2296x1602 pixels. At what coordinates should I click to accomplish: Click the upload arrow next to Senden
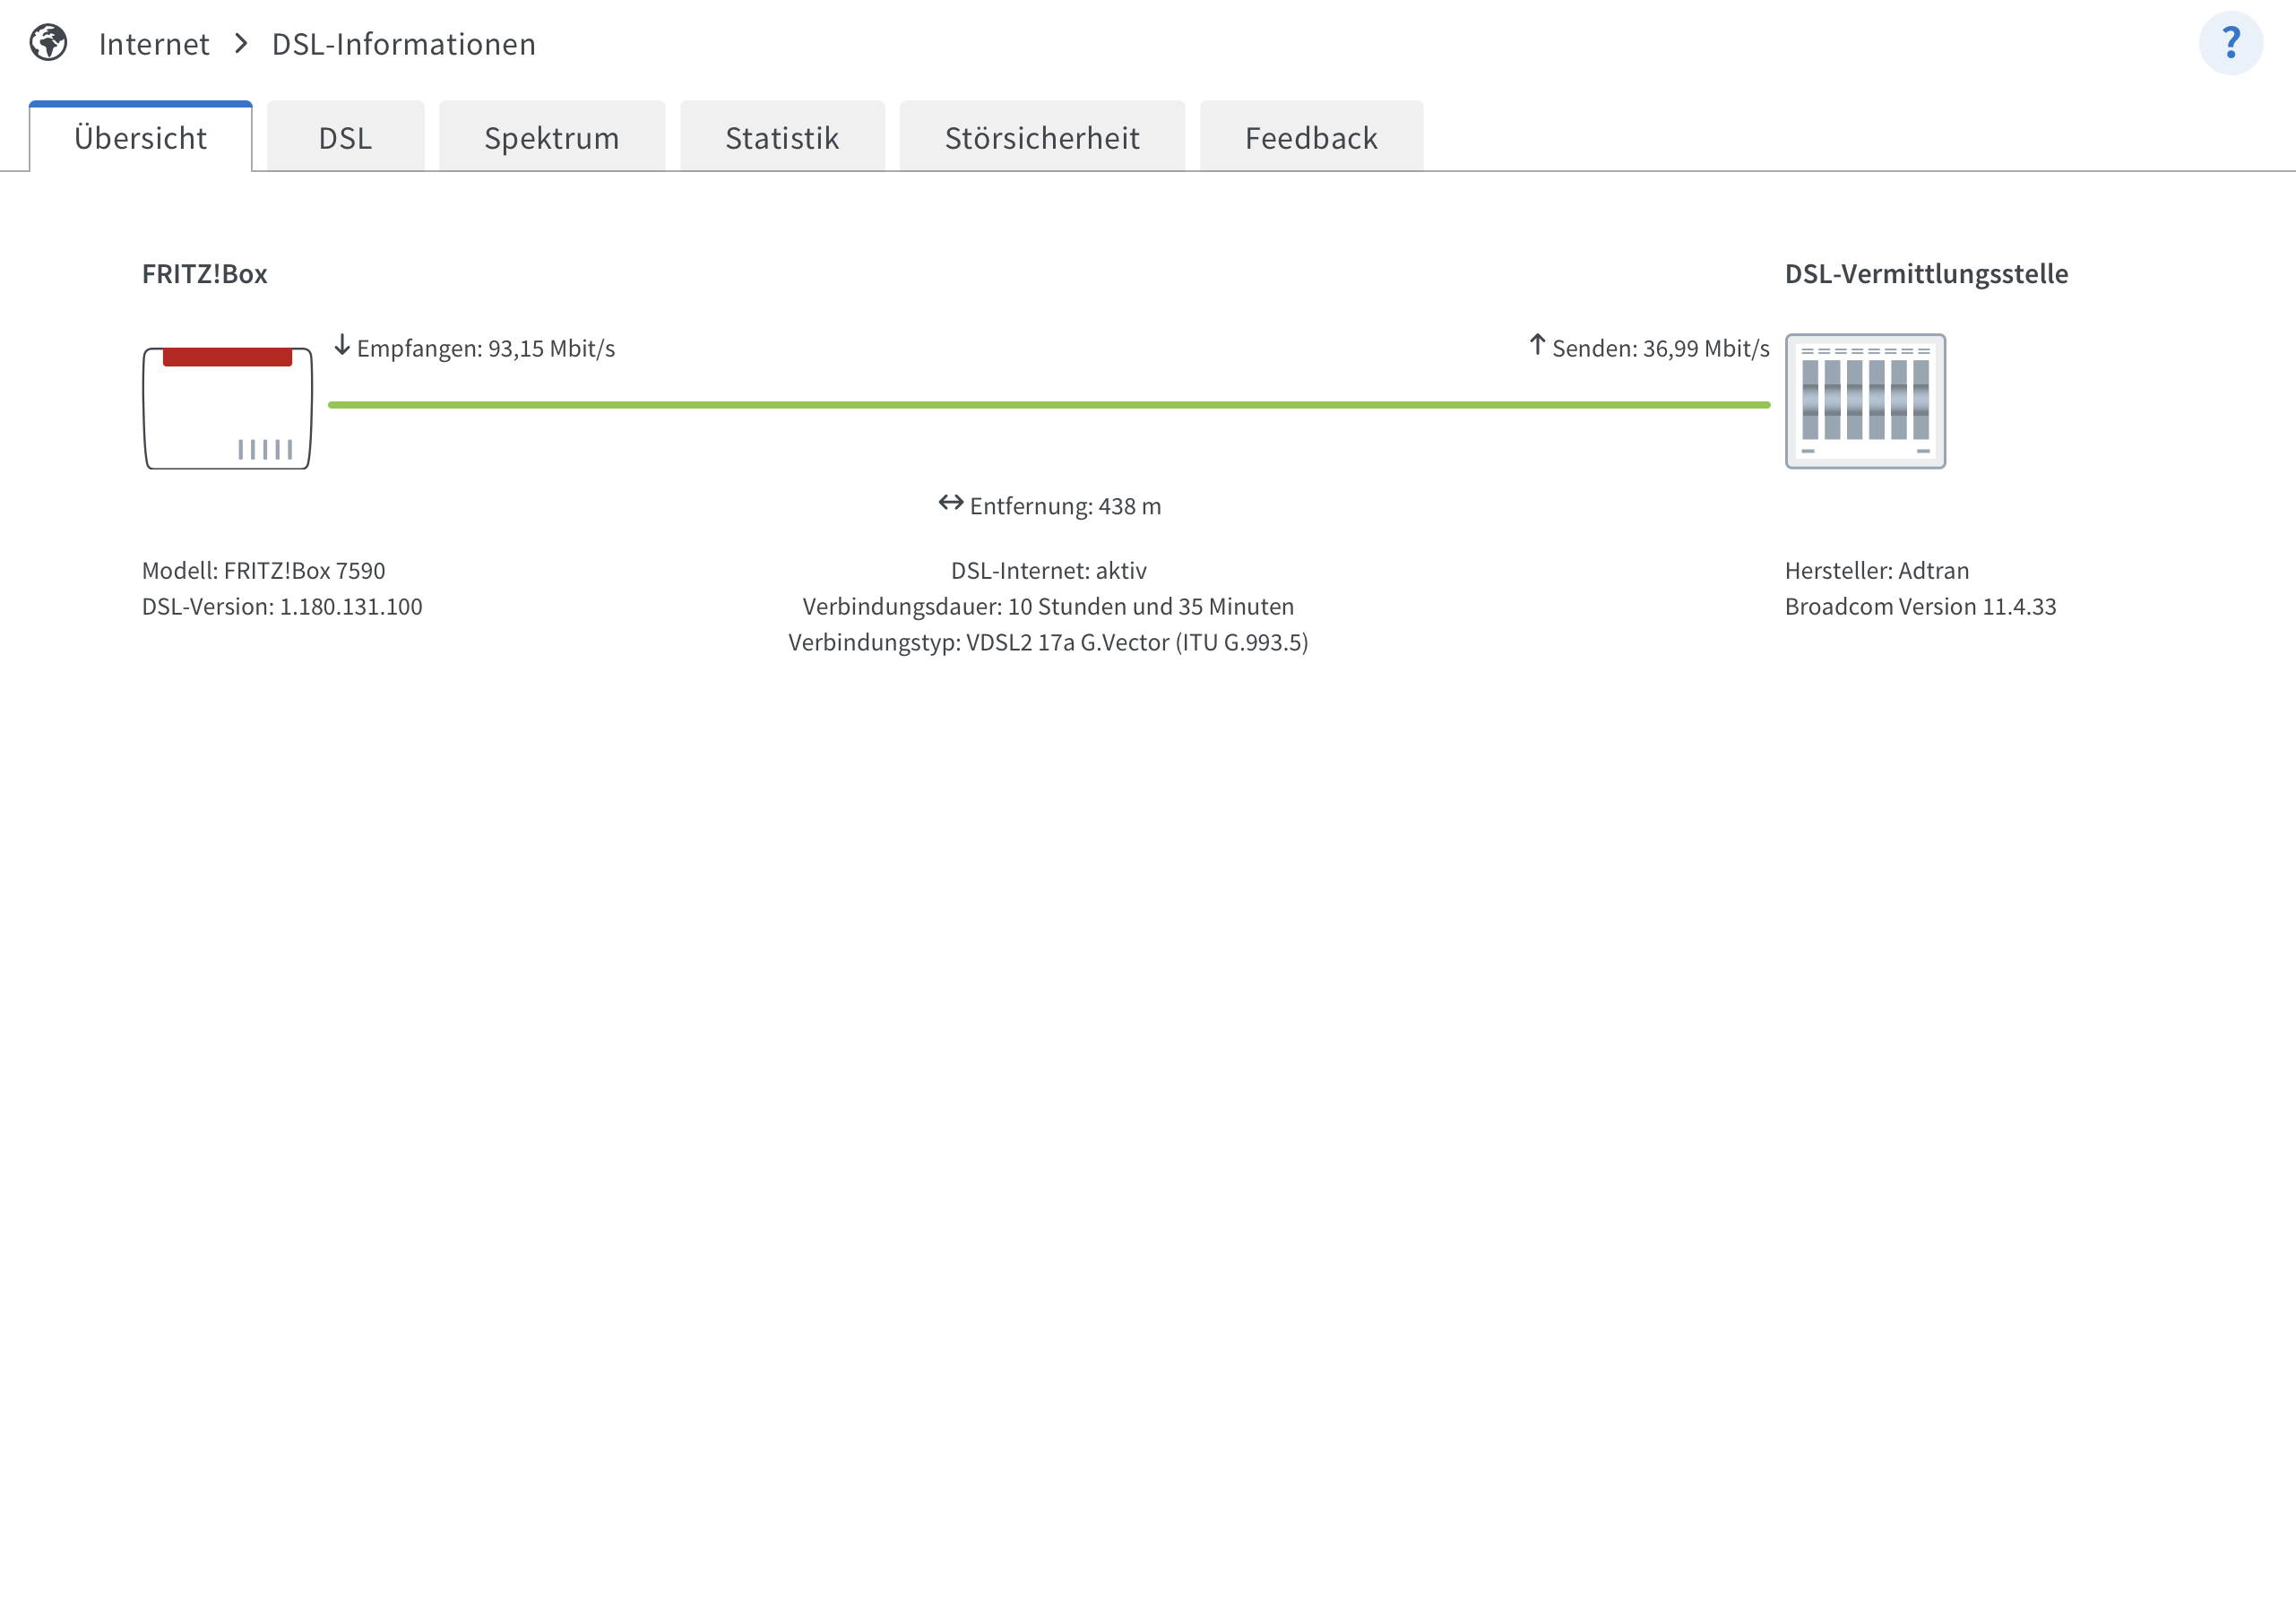click(x=1537, y=345)
